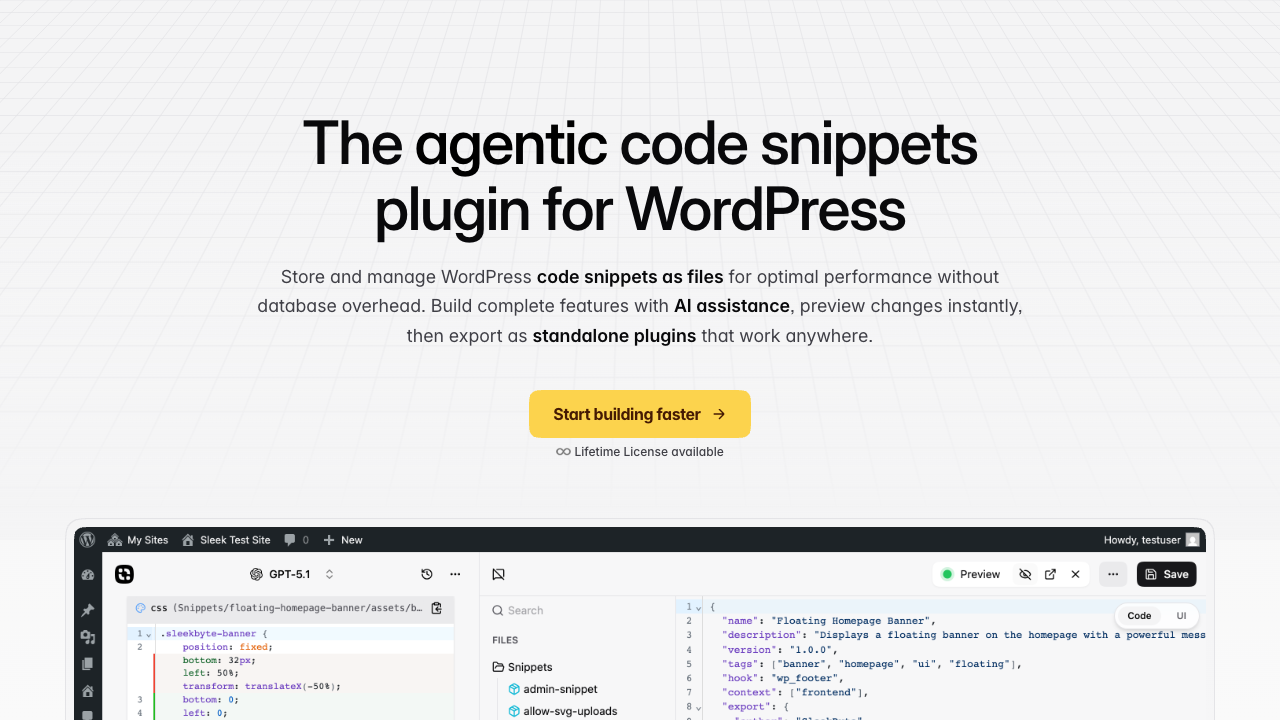Image resolution: width=1280 pixels, height=720 pixels.
Task: Click the crossed-bookmark icon above the search panel
Action: [499, 573]
